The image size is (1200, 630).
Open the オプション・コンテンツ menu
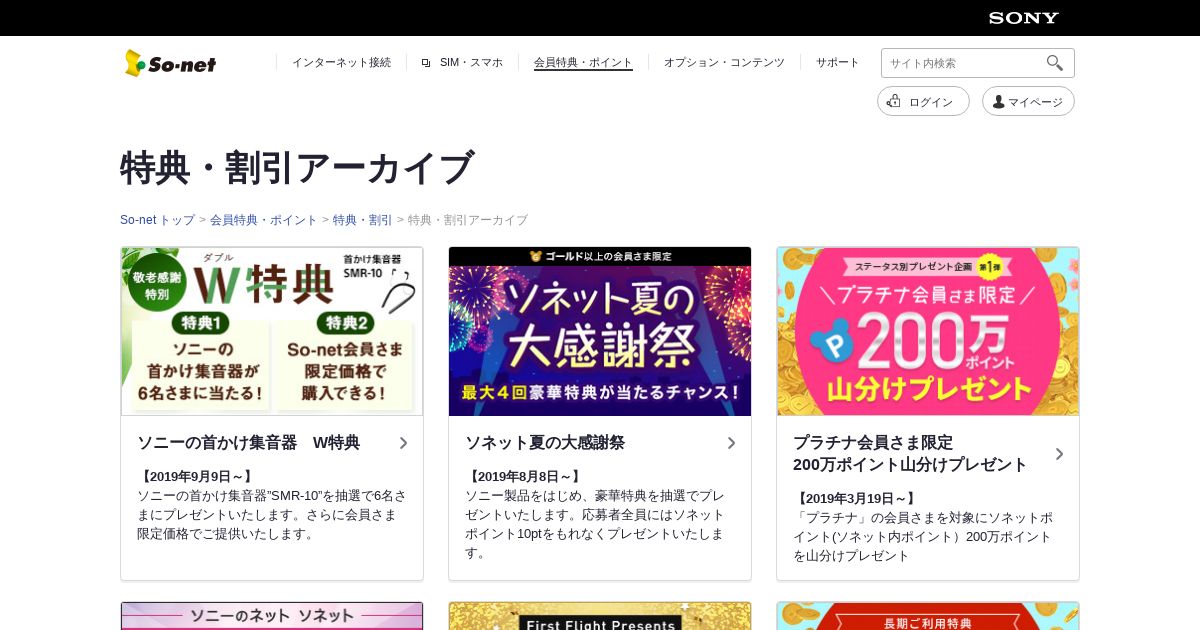pos(724,62)
